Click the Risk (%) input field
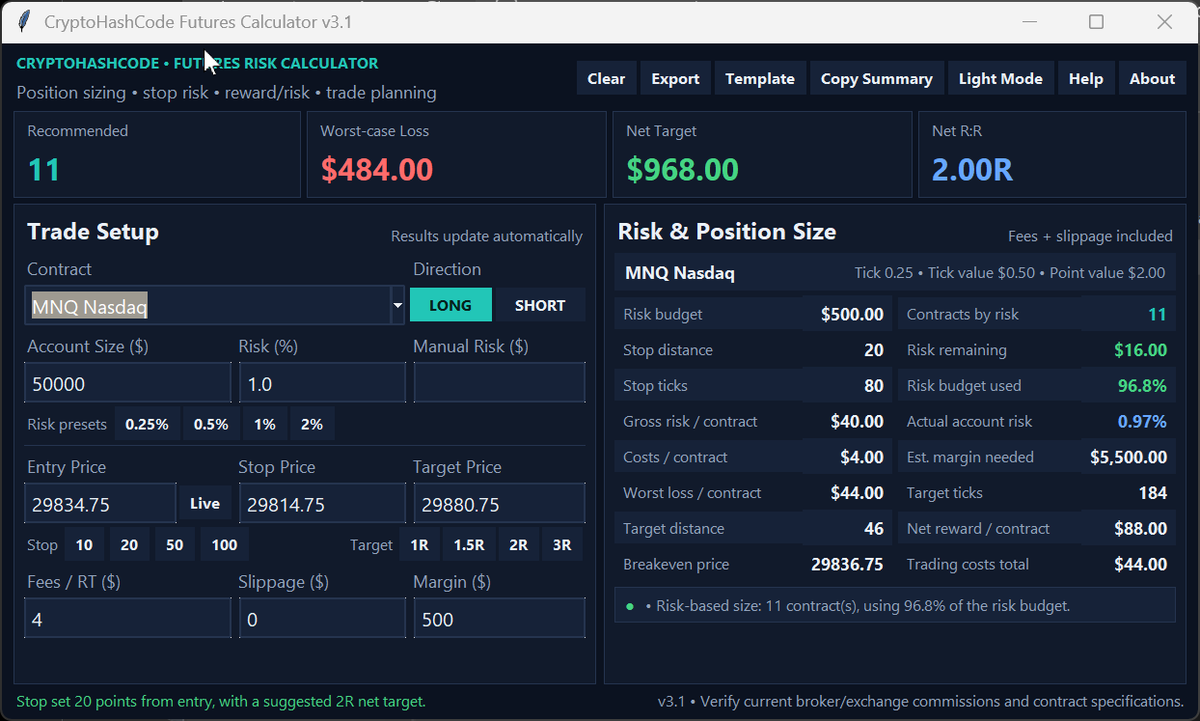Image resolution: width=1200 pixels, height=721 pixels. tap(322, 383)
